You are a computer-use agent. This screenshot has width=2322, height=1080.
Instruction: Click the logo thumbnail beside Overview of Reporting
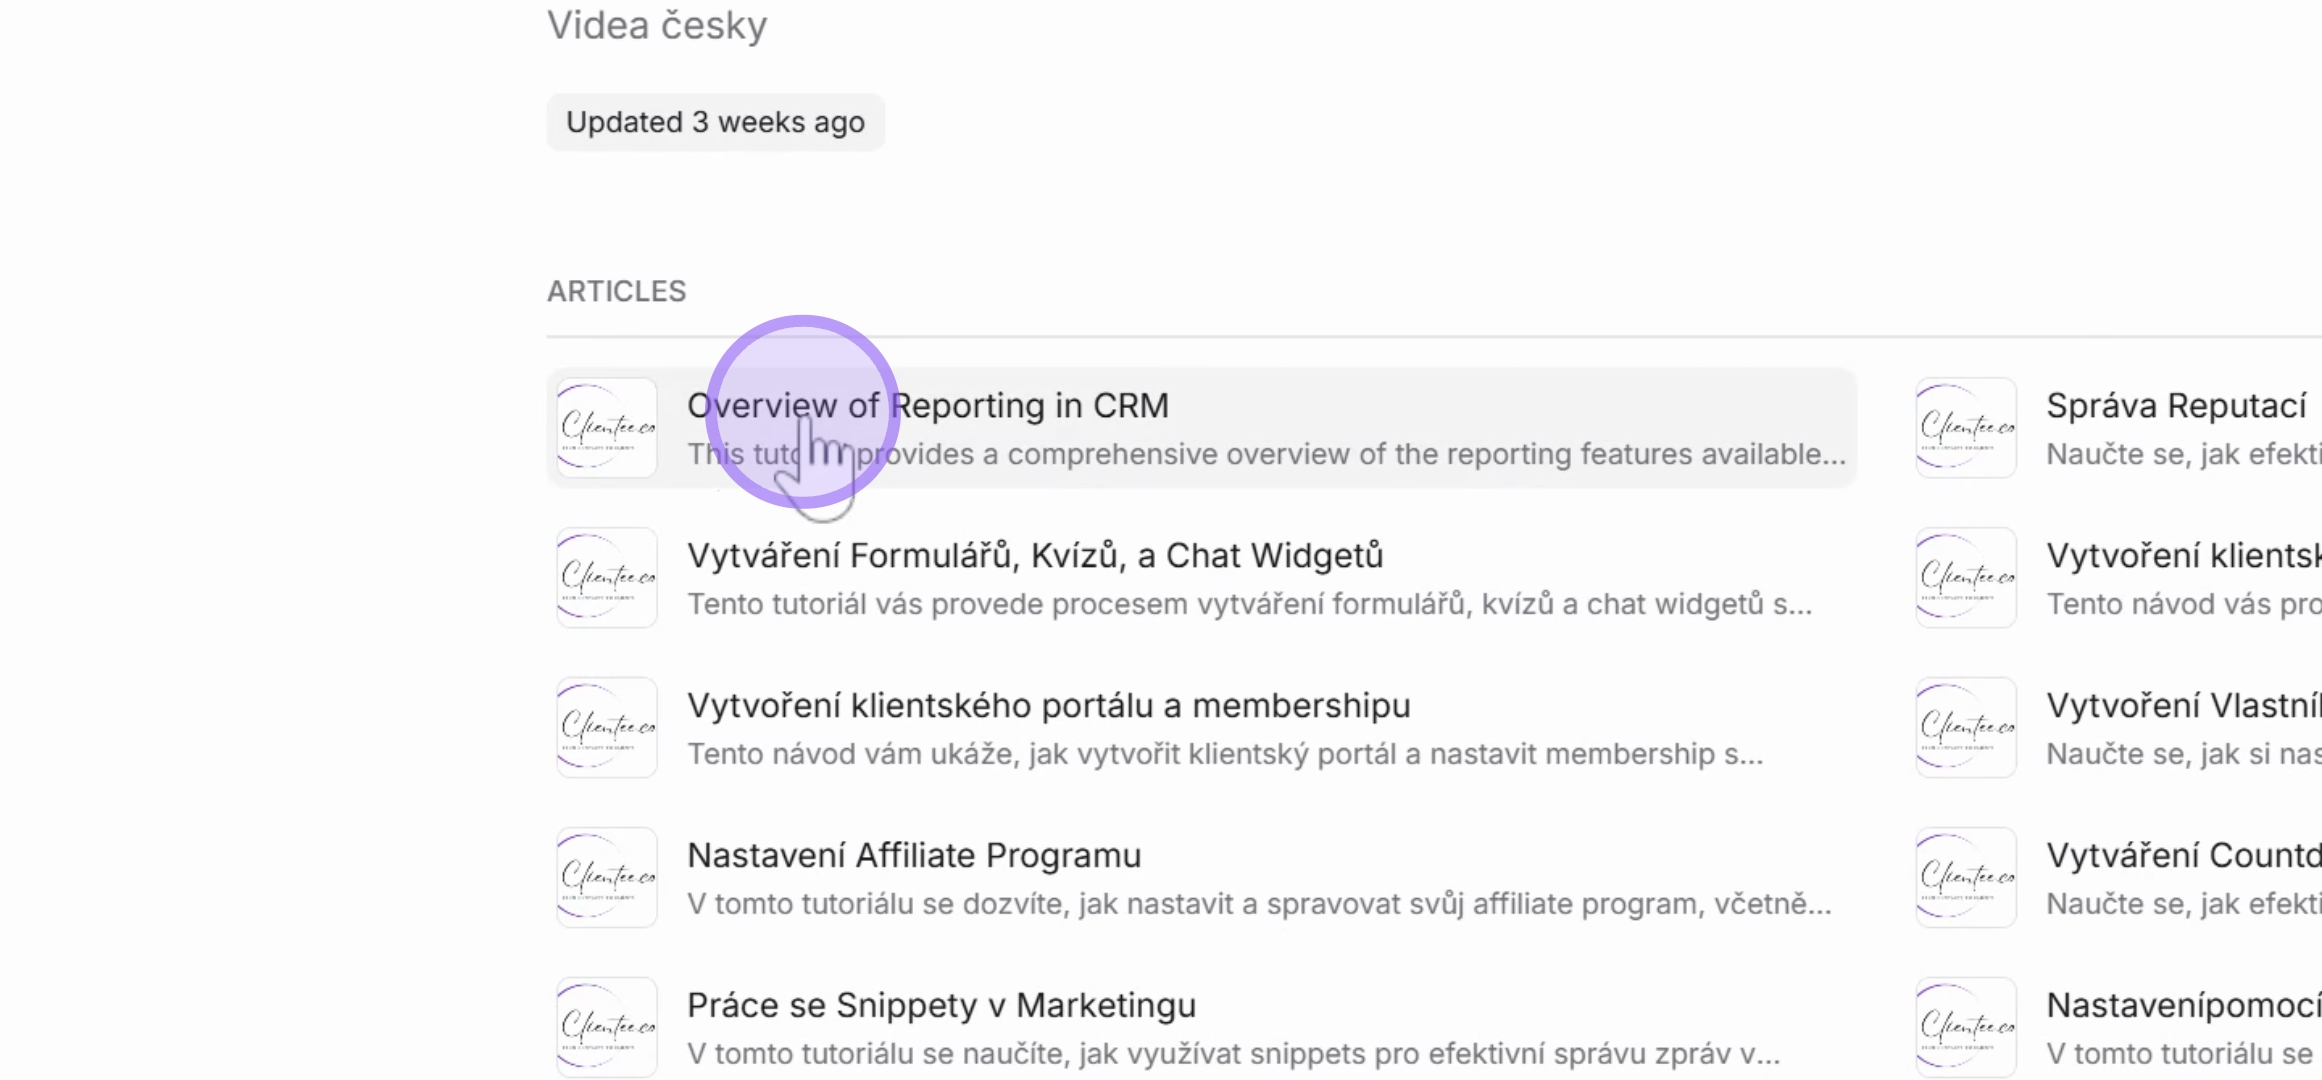(607, 428)
